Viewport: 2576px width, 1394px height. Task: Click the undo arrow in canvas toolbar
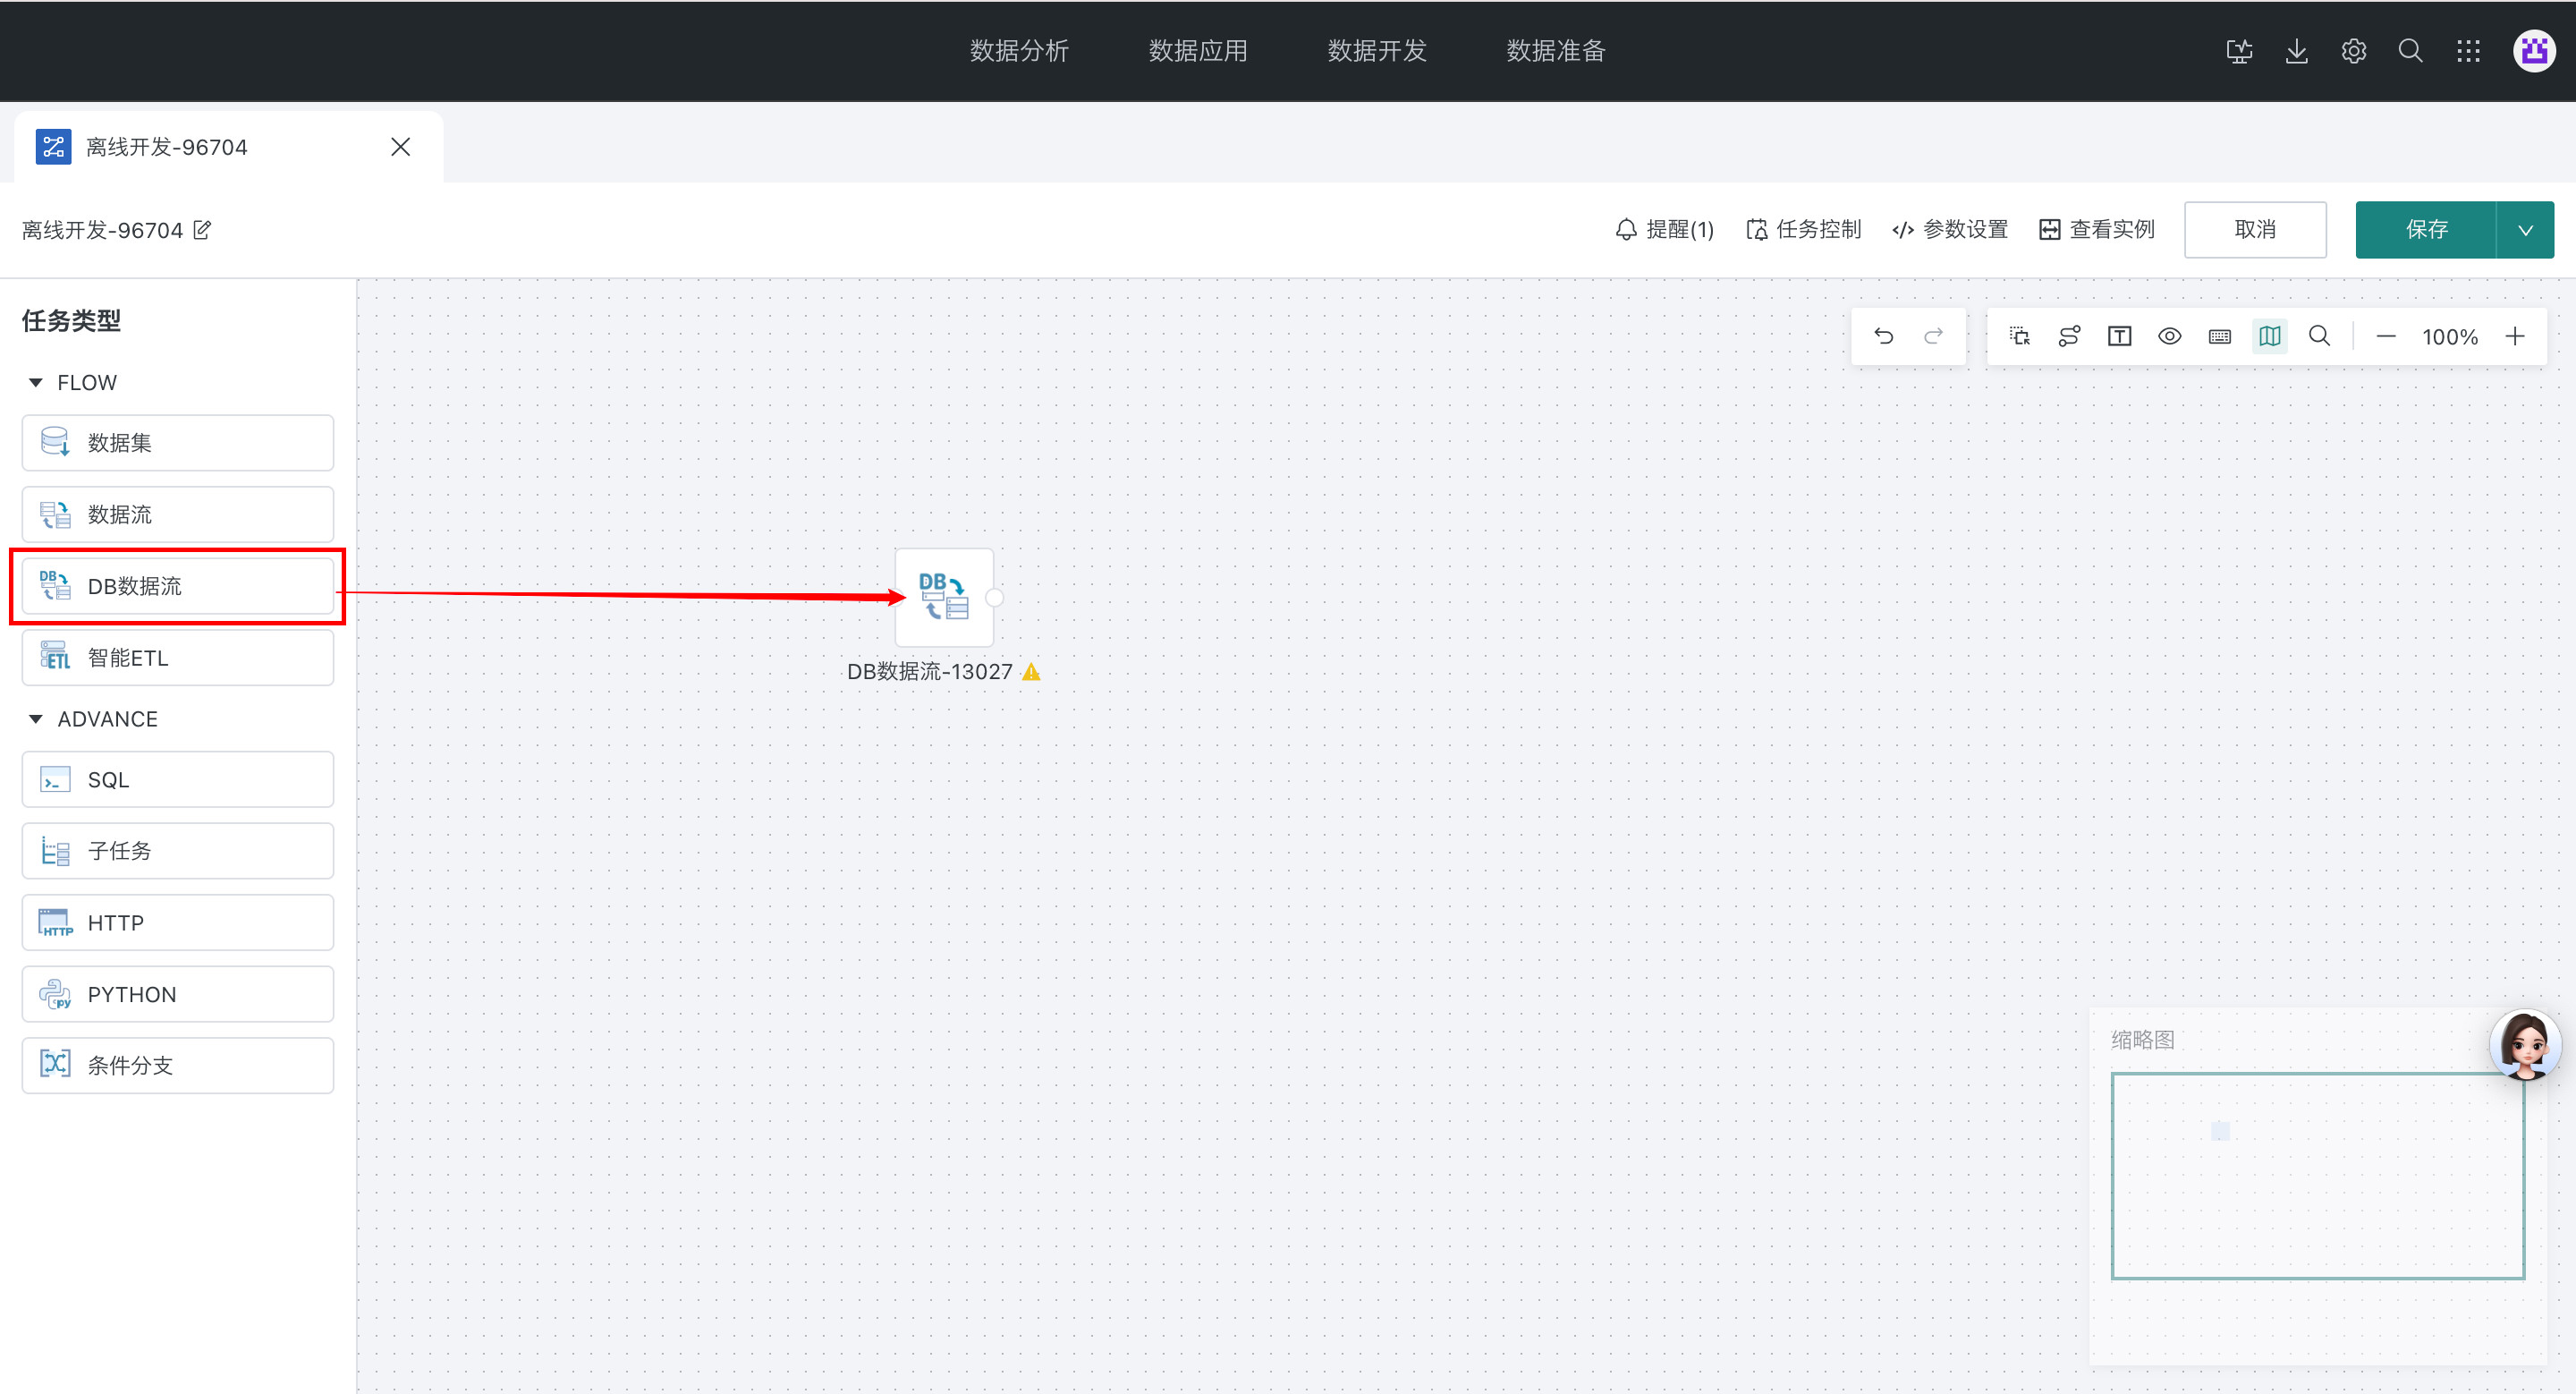(x=1884, y=336)
